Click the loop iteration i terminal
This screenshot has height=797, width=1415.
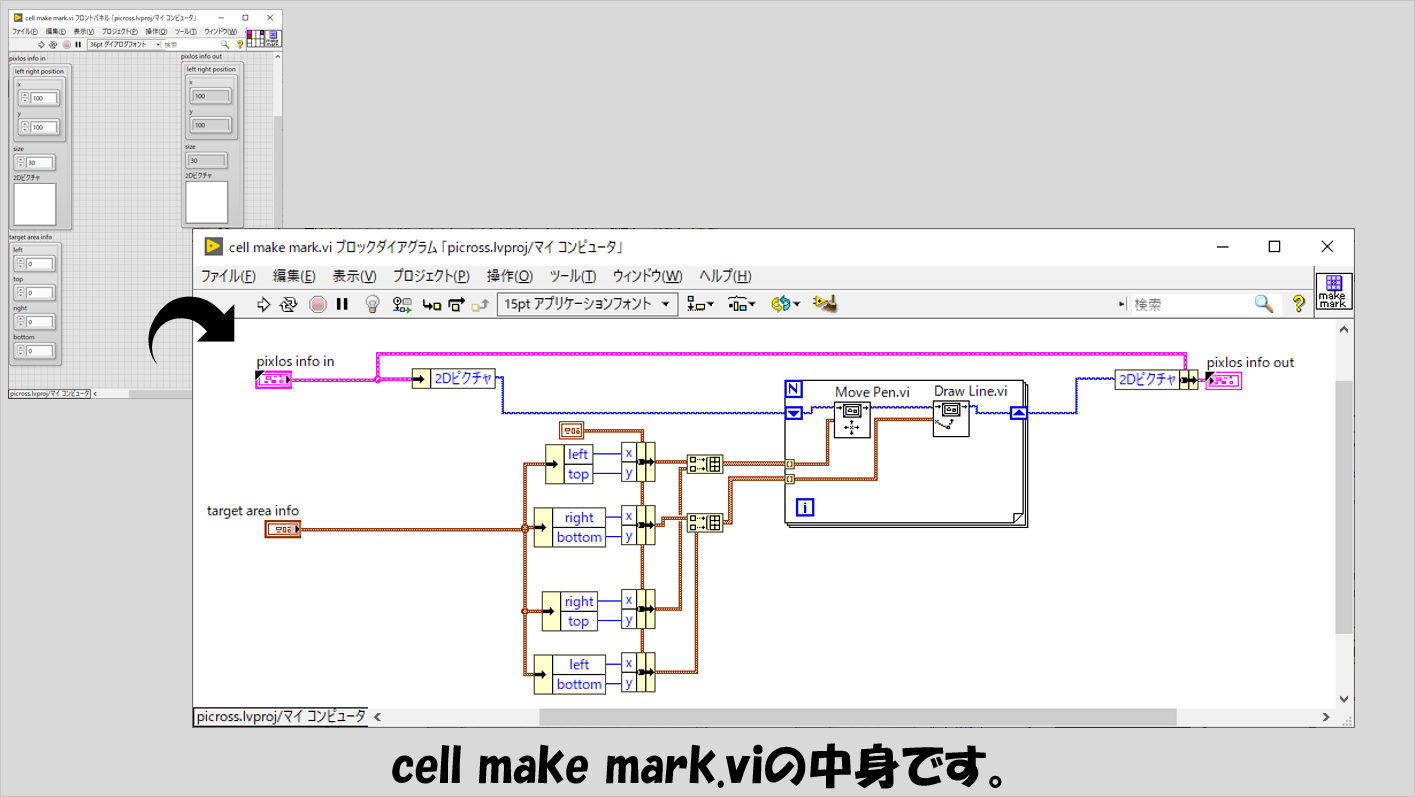tap(805, 508)
